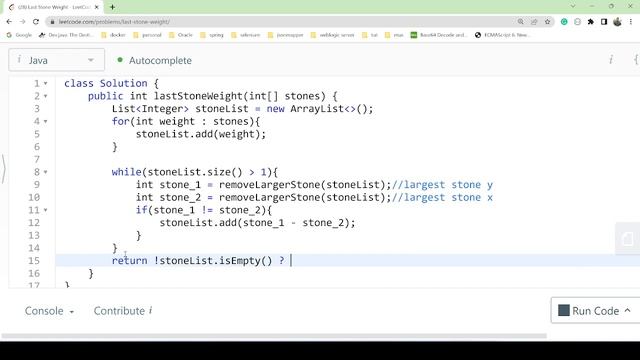
Task: Expand the left panel handle
Action: pyautogui.click(x=3, y=168)
